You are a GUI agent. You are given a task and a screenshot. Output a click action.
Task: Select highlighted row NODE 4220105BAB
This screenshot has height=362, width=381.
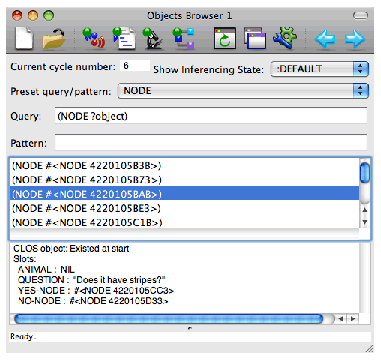coord(184,194)
